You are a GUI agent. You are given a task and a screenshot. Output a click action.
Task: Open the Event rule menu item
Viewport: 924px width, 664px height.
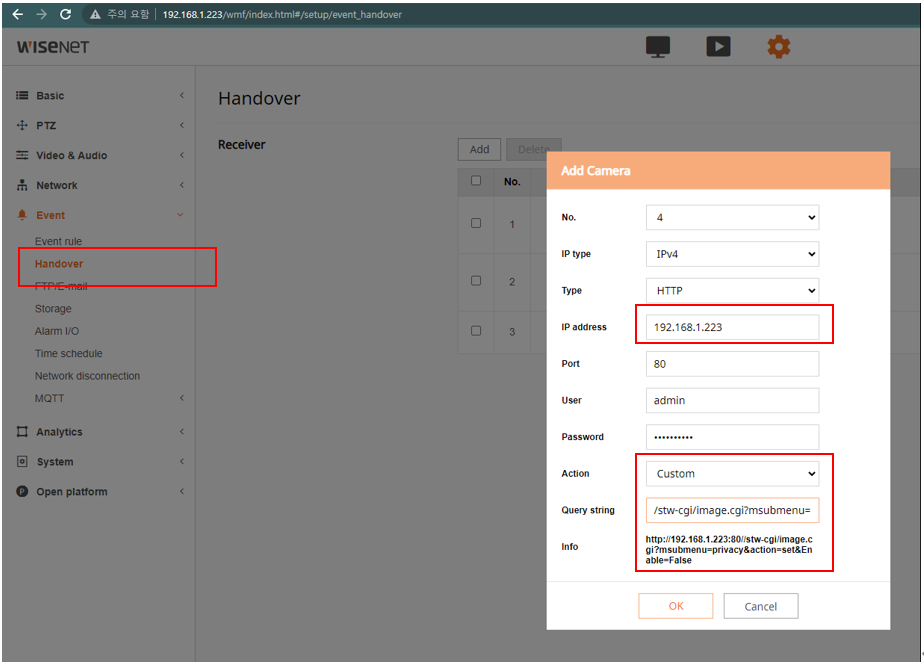click(58, 242)
